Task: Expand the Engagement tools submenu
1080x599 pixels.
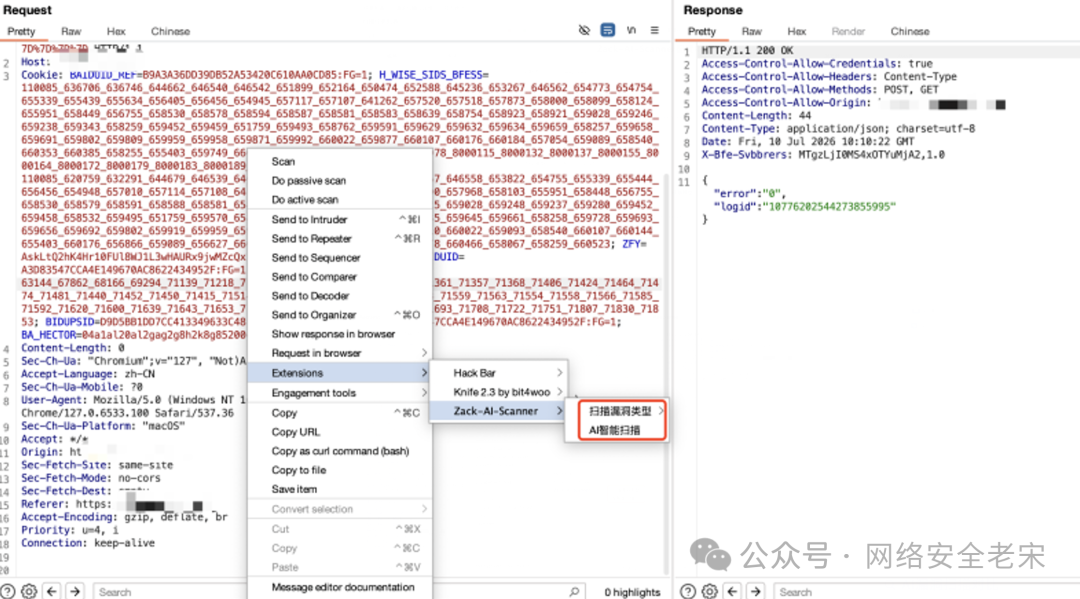Action: (340, 392)
